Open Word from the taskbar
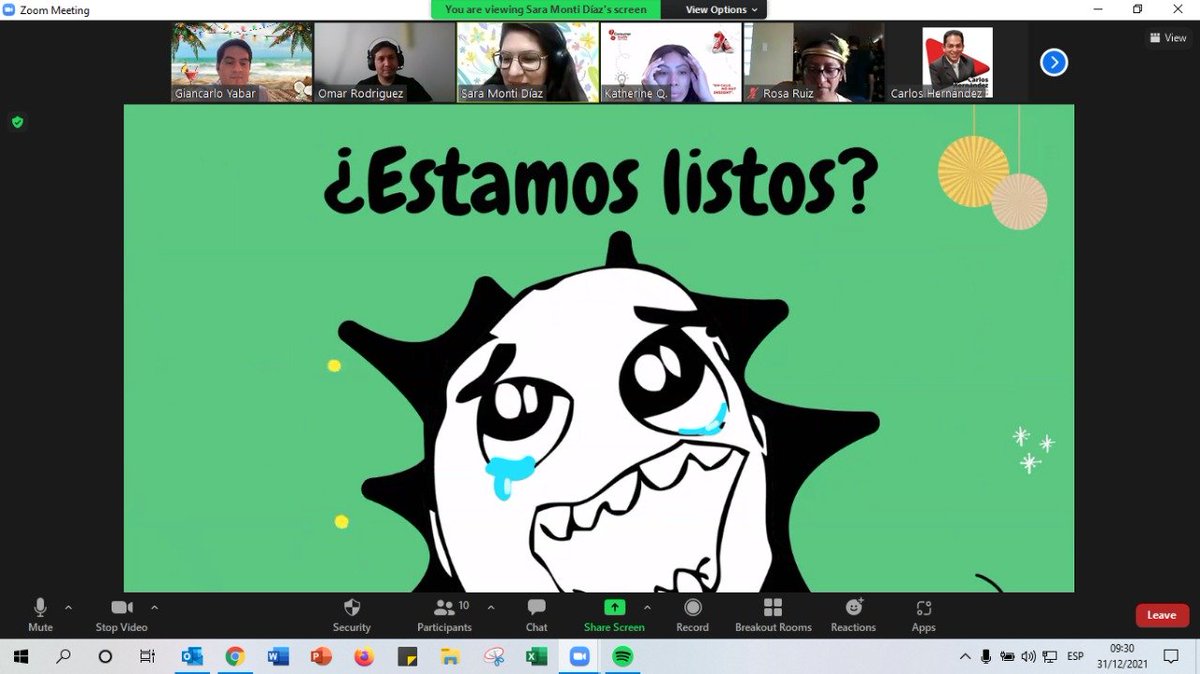This screenshot has width=1200, height=674. (278, 657)
